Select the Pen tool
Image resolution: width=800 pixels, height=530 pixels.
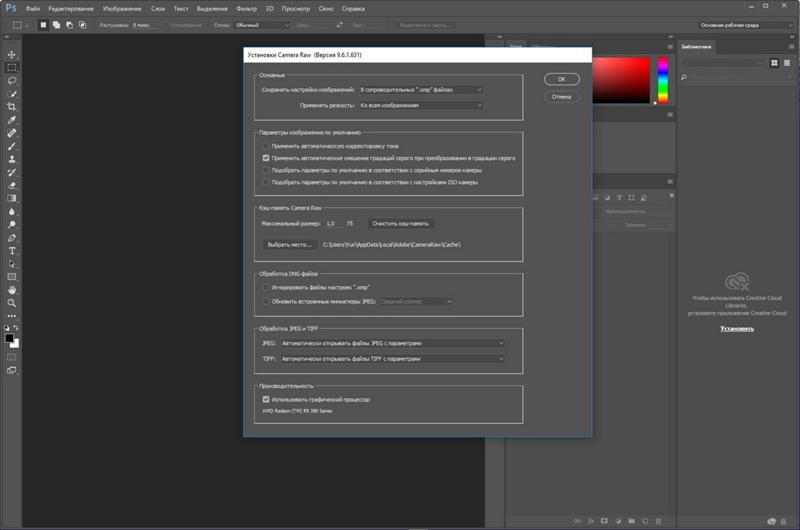(12, 238)
